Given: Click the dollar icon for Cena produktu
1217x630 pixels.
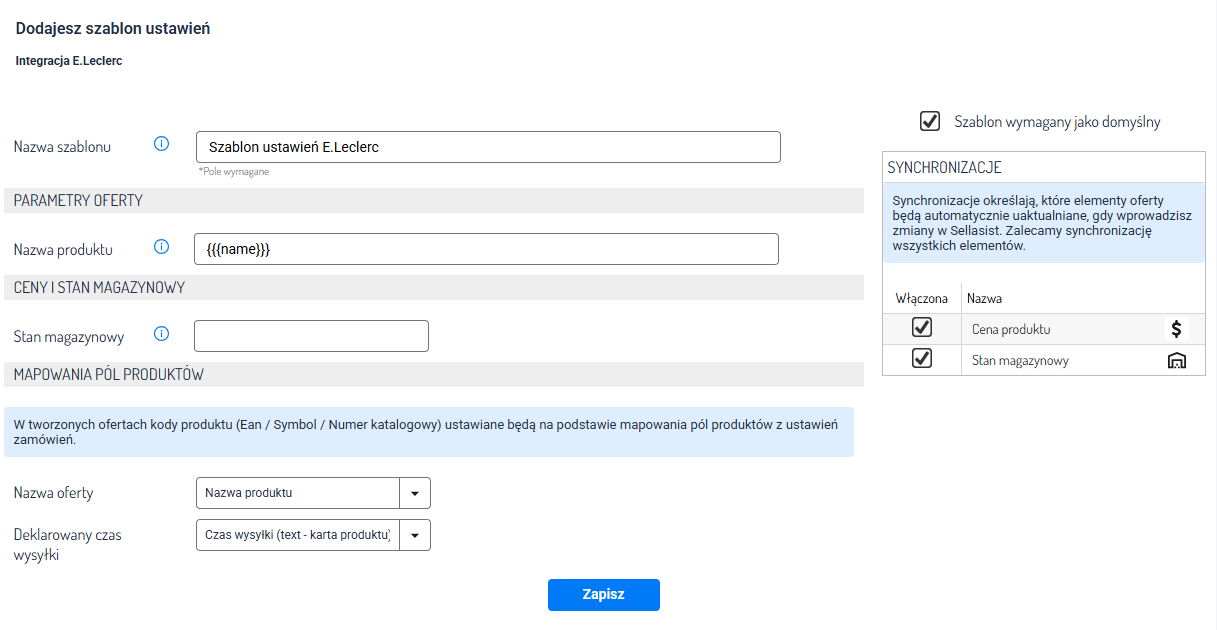Looking at the screenshot, I should (x=1176, y=328).
